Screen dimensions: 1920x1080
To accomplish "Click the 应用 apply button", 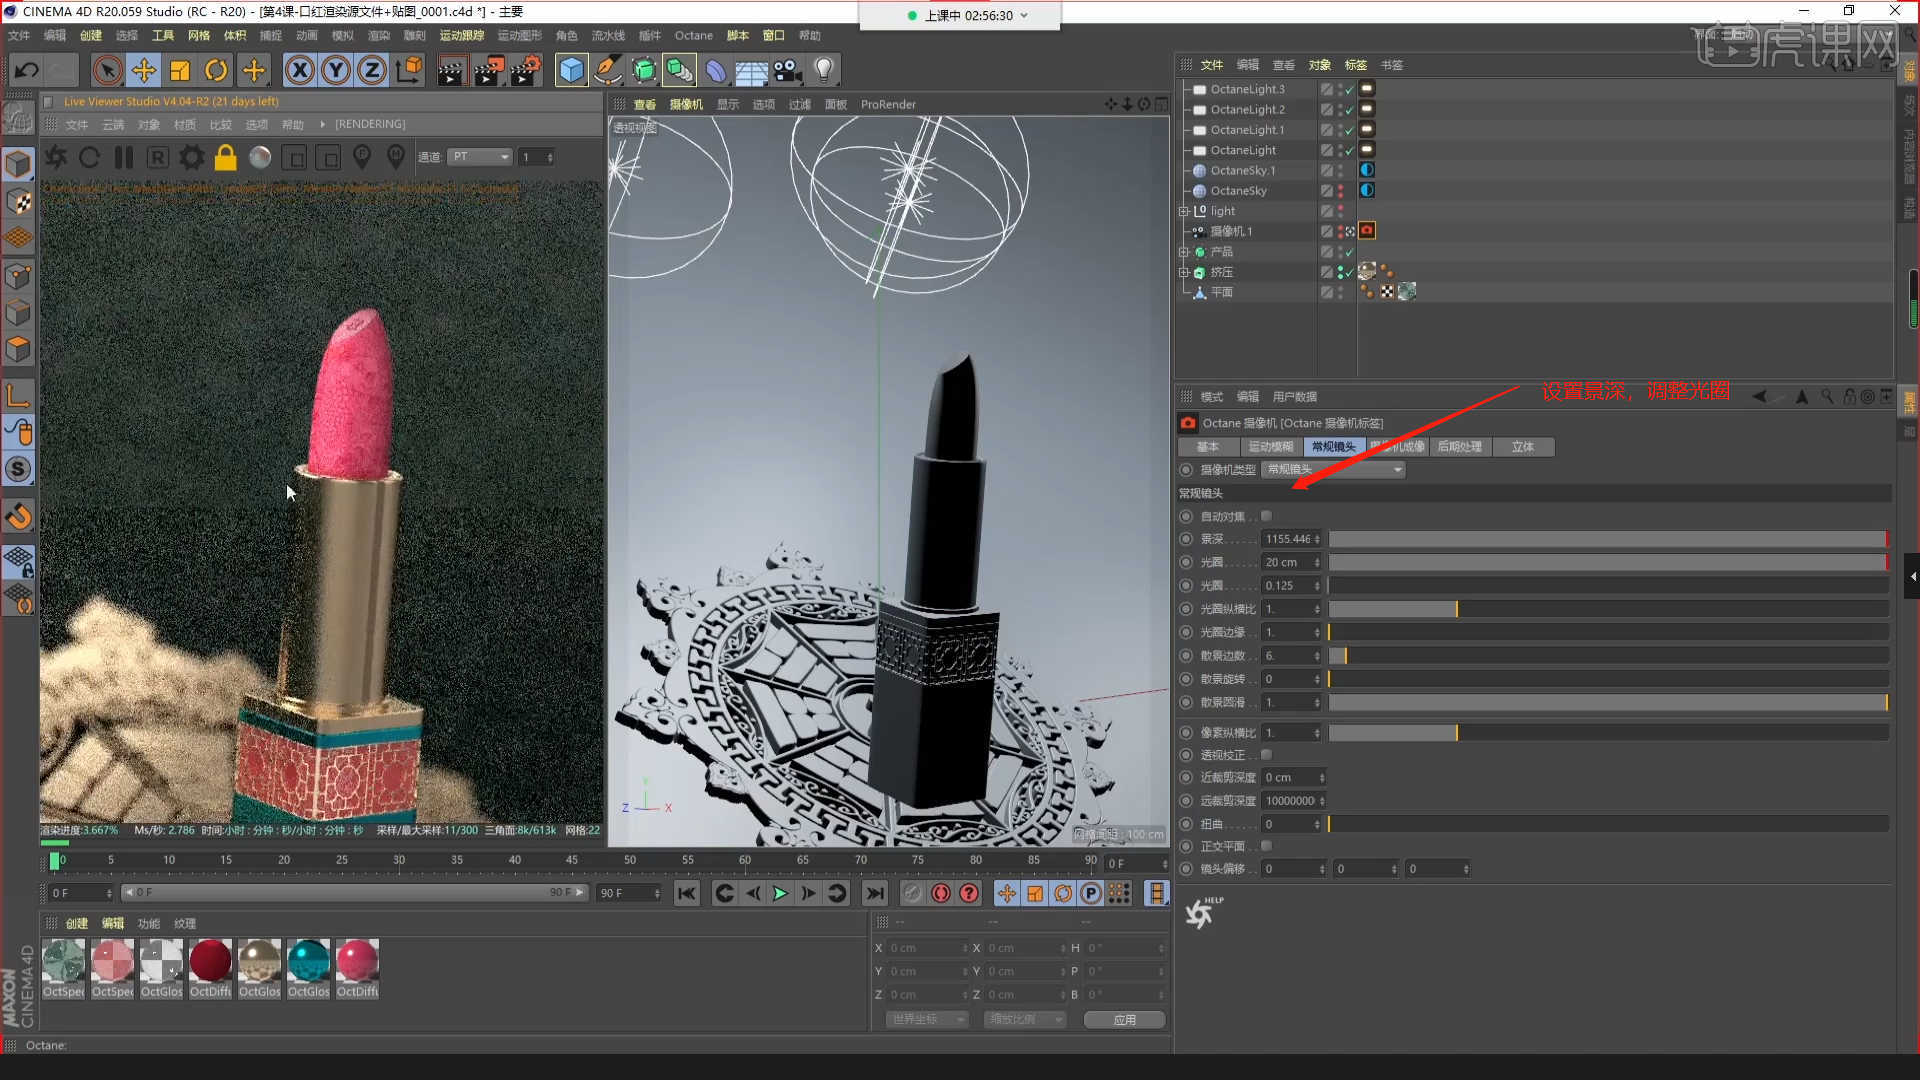I will coord(1125,1020).
